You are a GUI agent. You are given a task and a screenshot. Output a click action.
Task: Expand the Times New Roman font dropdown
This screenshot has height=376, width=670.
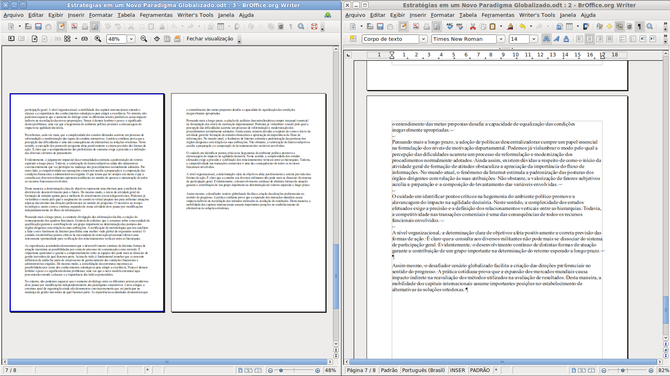[x=501, y=39]
